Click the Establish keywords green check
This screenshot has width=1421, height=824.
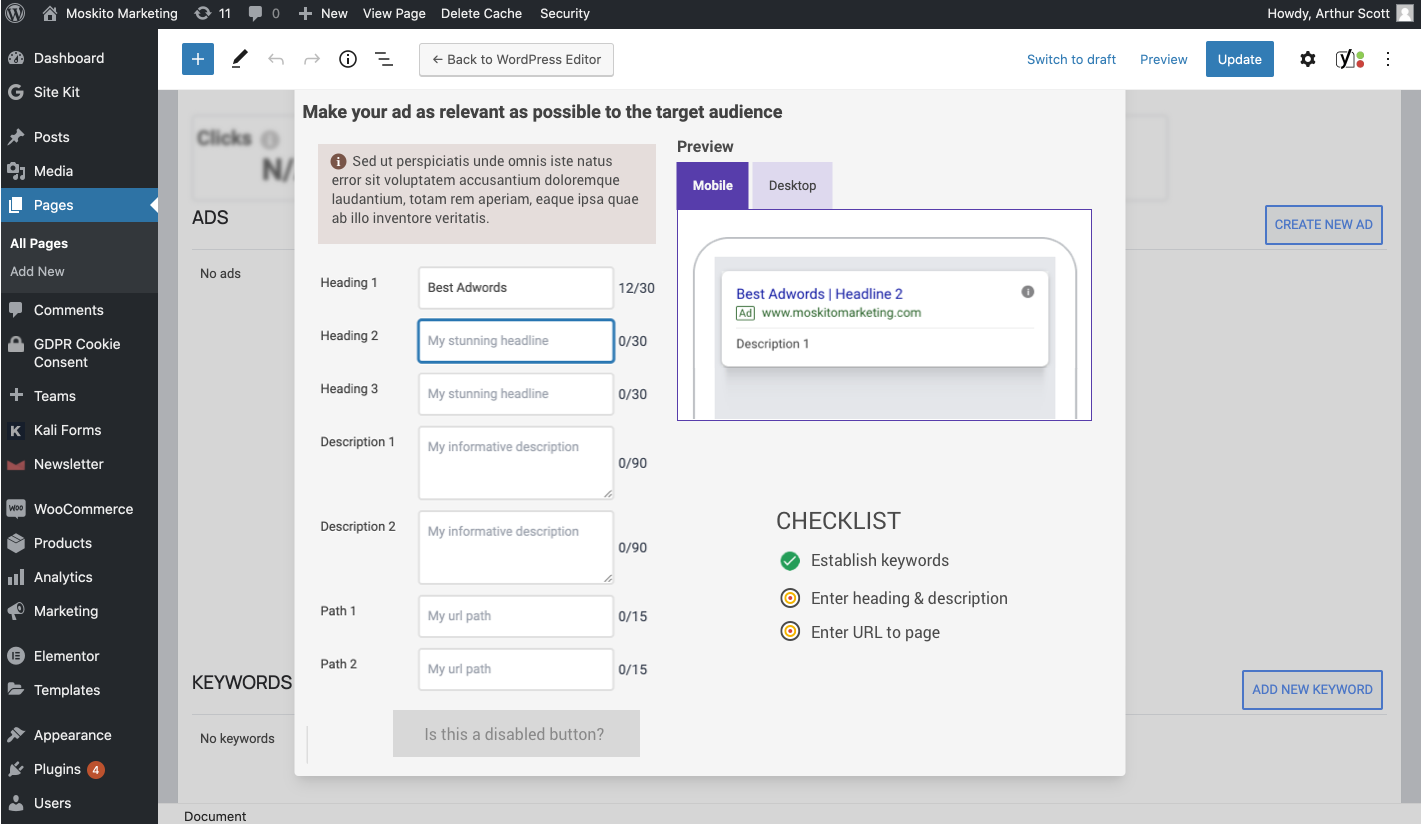click(790, 561)
